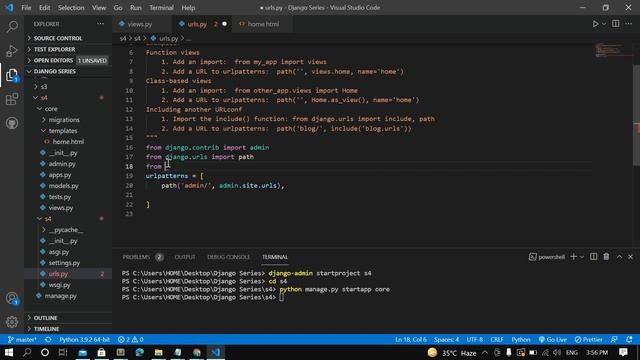Open Windows Start menu
The width and height of the screenshot is (640, 360).
[x=9, y=352]
